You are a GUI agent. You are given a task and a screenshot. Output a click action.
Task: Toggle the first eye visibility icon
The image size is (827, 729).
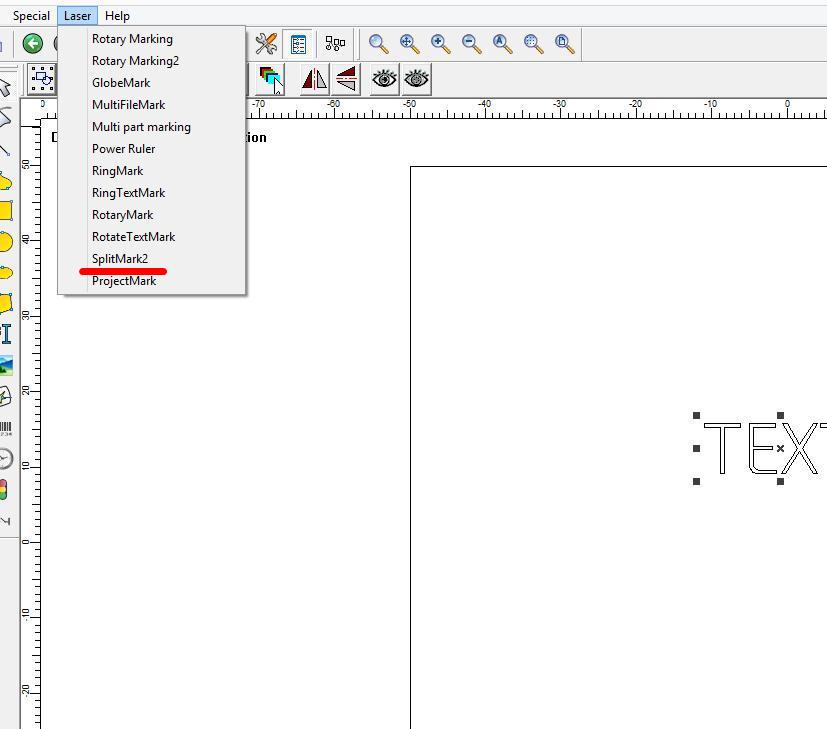pyautogui.click(x=384, y=79)
